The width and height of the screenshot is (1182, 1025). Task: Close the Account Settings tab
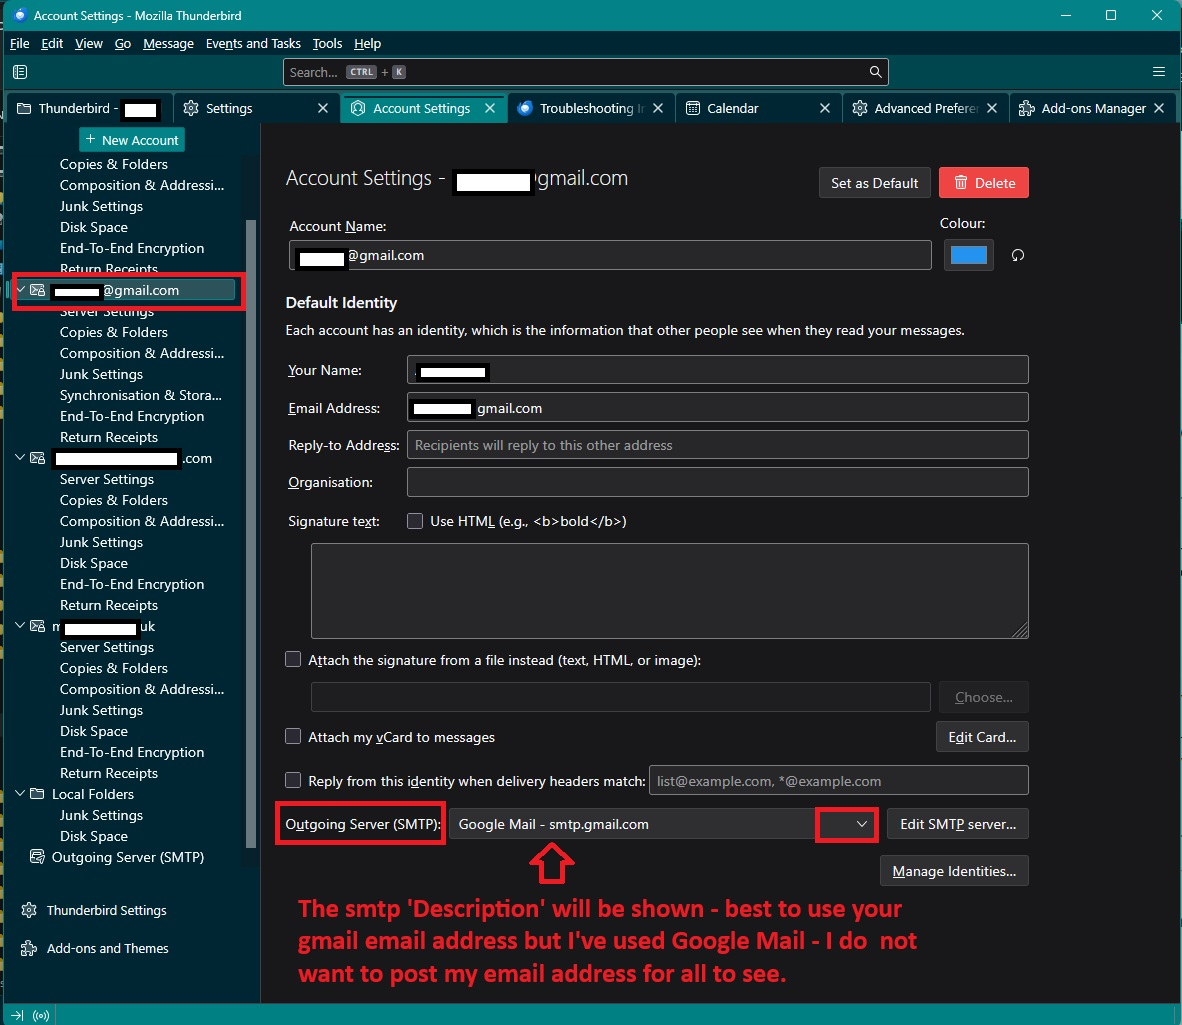coord(490,108)
